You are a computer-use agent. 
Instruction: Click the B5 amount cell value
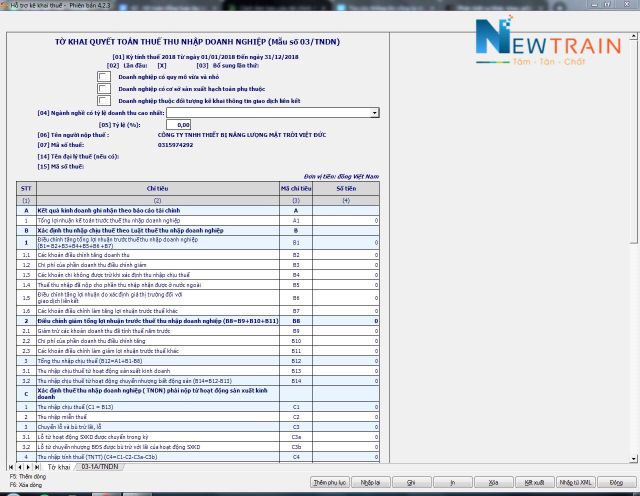pos(346,285)
